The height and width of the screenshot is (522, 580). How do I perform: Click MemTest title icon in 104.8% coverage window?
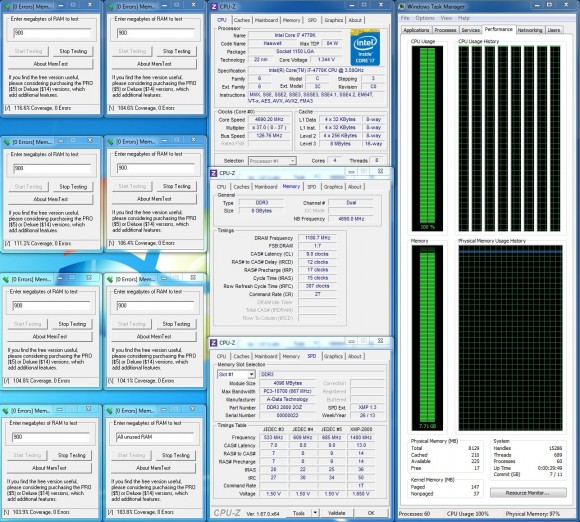6,279
